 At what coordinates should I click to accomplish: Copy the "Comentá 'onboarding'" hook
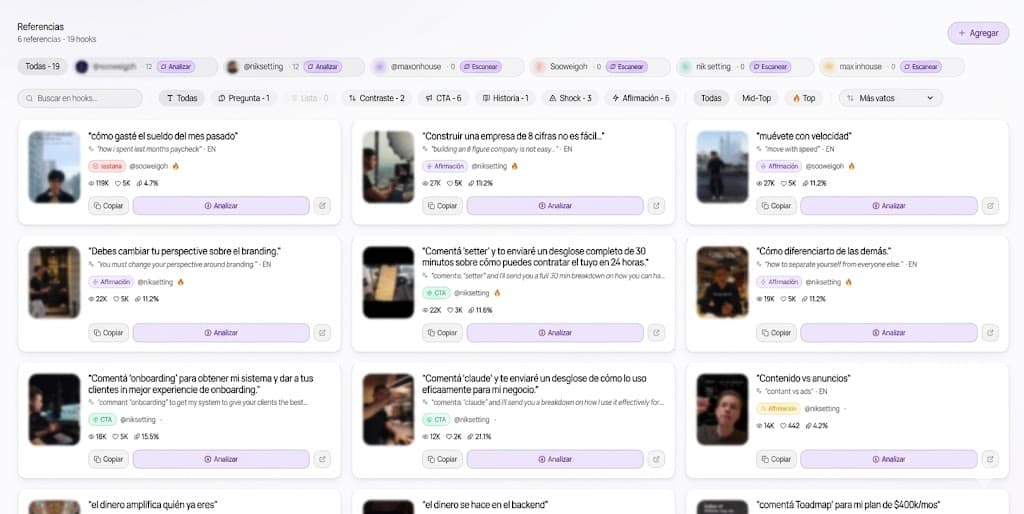(108, 459)
